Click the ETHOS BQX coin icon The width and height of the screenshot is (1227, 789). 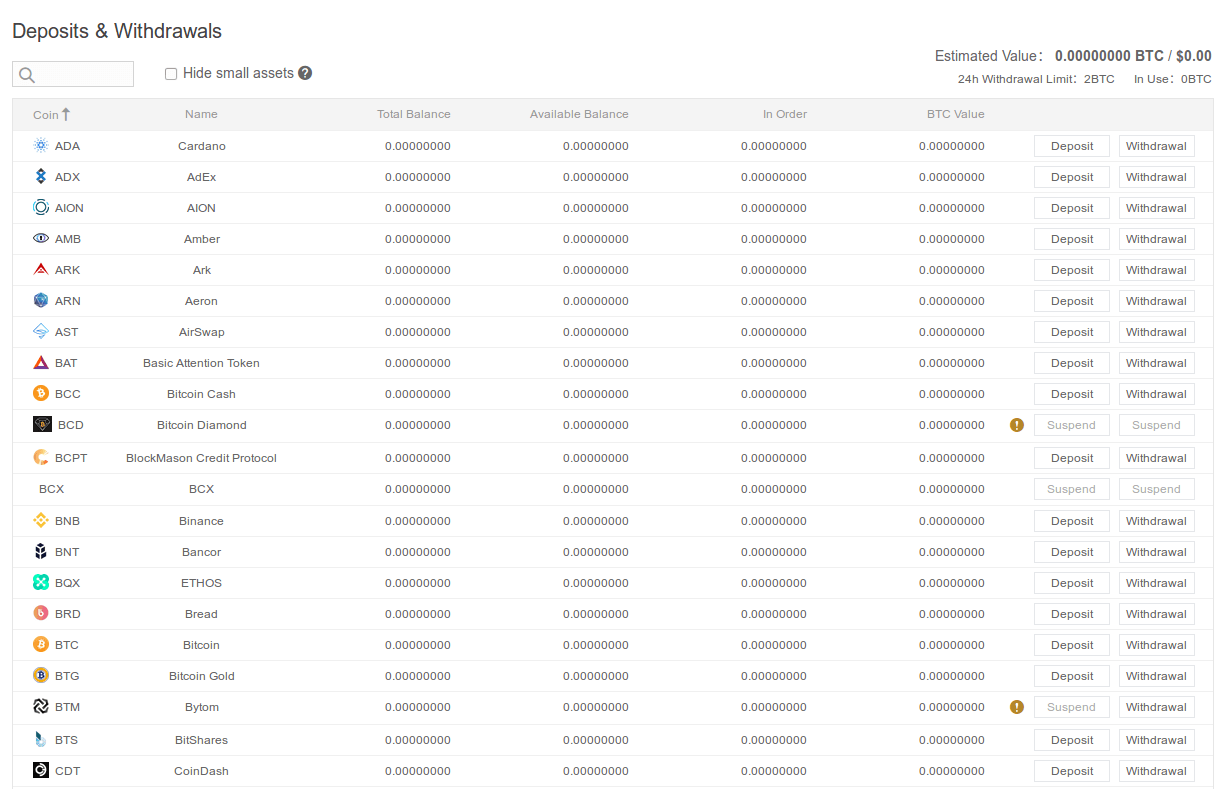point(41,583)
